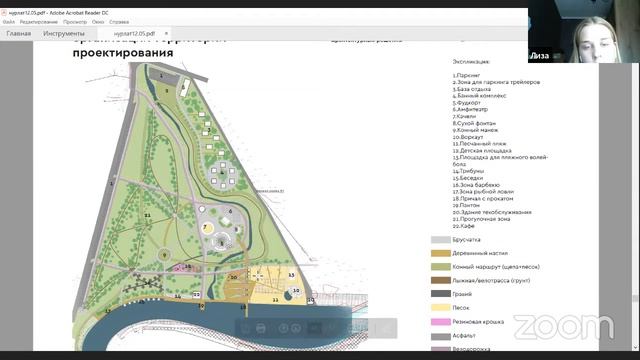This screenshot has height=360, width=640.
Task: Click the 'Деревянный настил' material label
Action: pyautogui.click(x=480, y=253)
